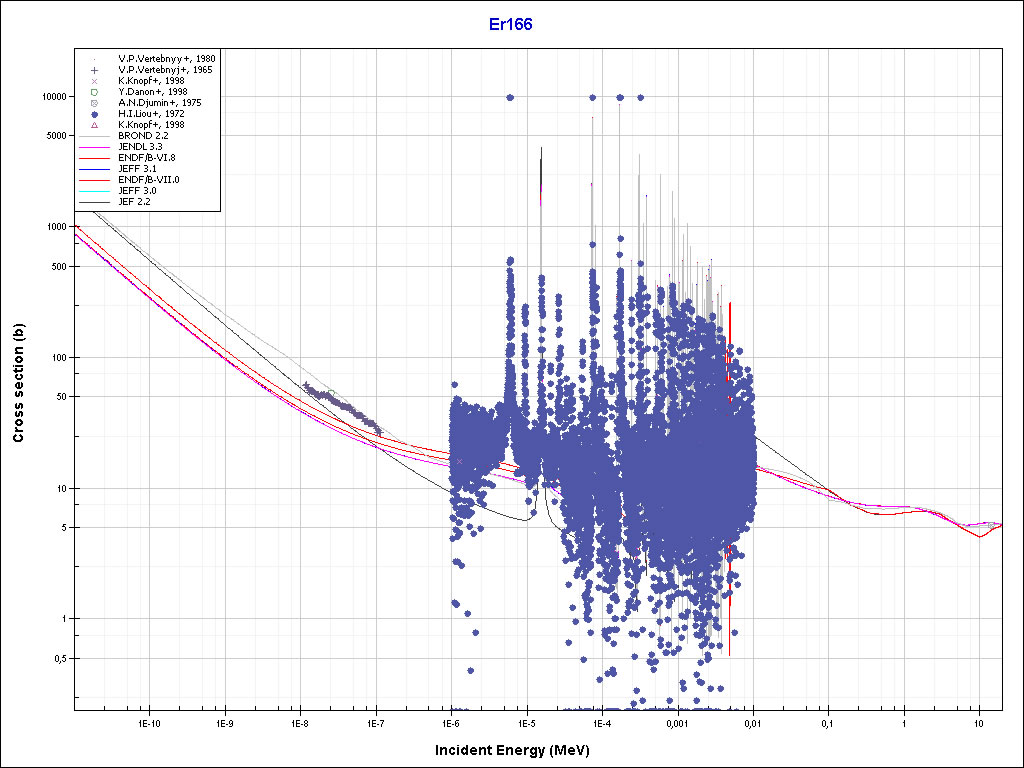Click the cross marker beside K.Knopf+, 1998
Image resolution: width=1024 pixels, height=768 pixels.
point(93,81)
